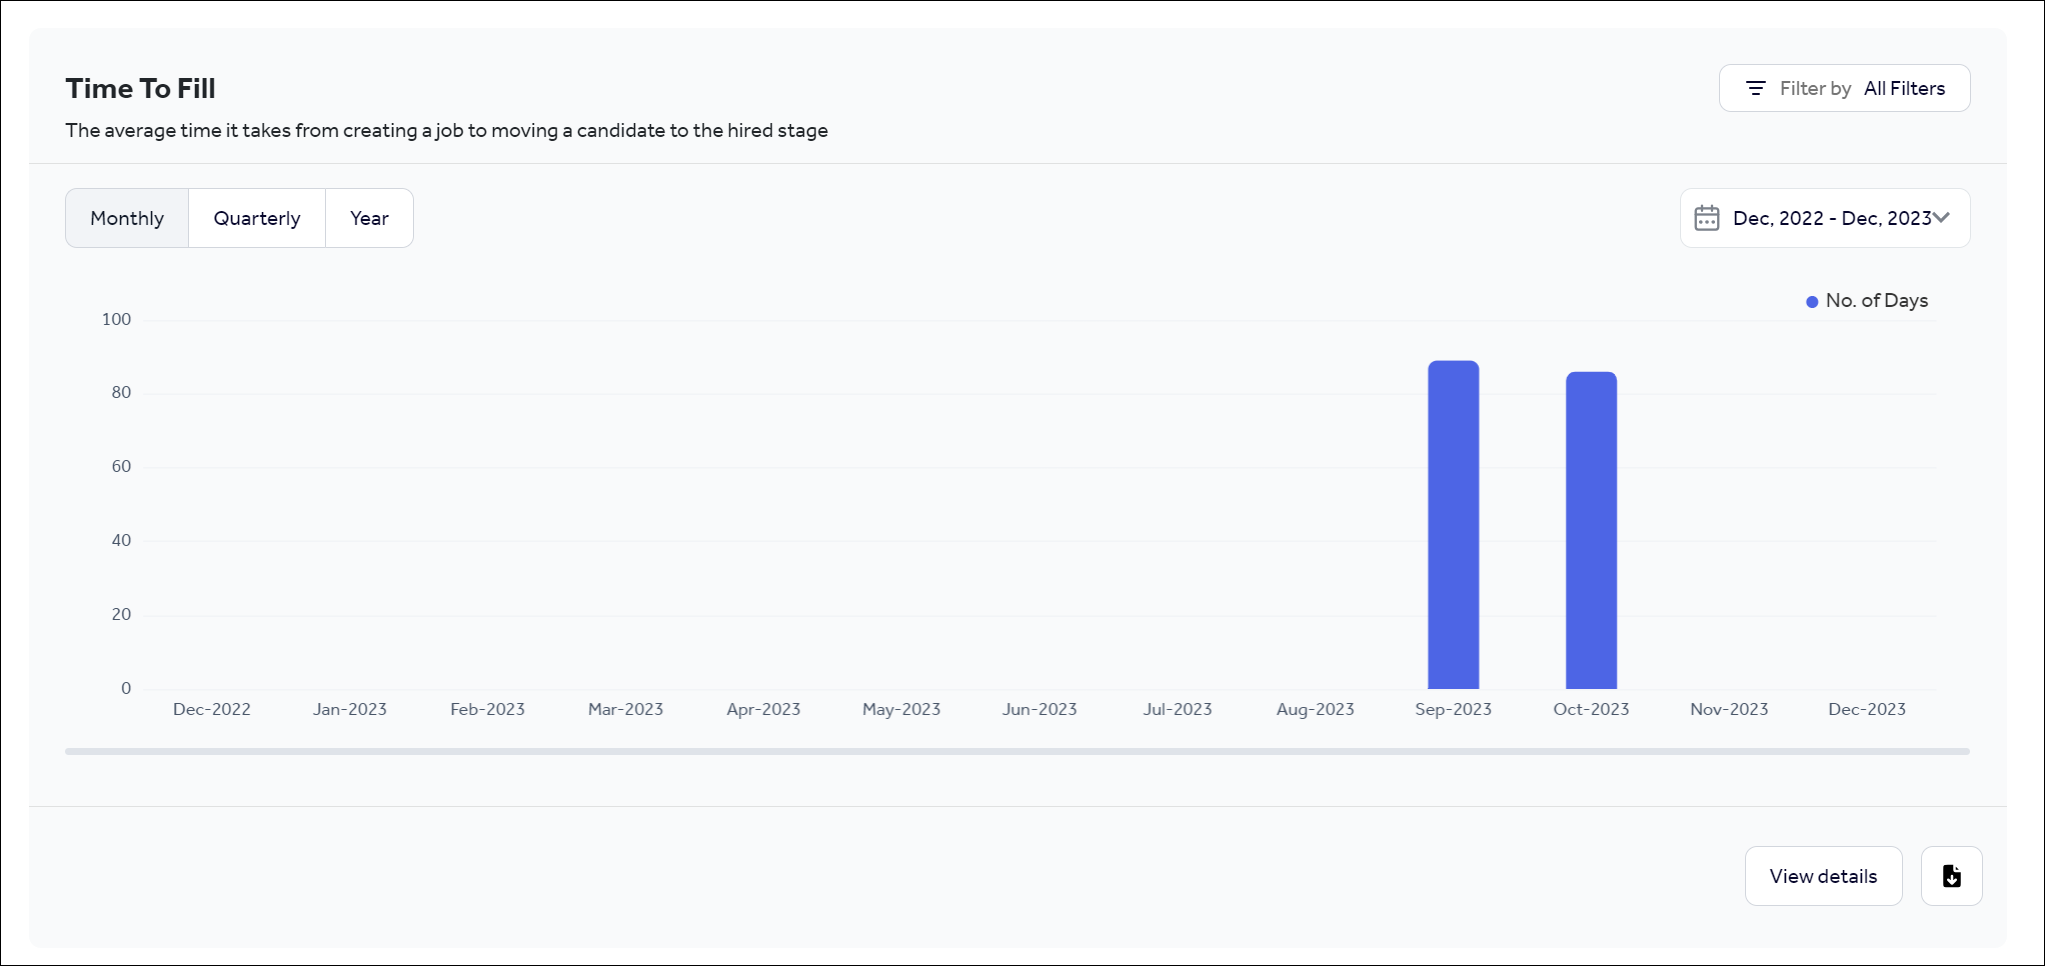Click the Sep-2023 bar in chart
Screen dimensions: 2045x966
1453,525
